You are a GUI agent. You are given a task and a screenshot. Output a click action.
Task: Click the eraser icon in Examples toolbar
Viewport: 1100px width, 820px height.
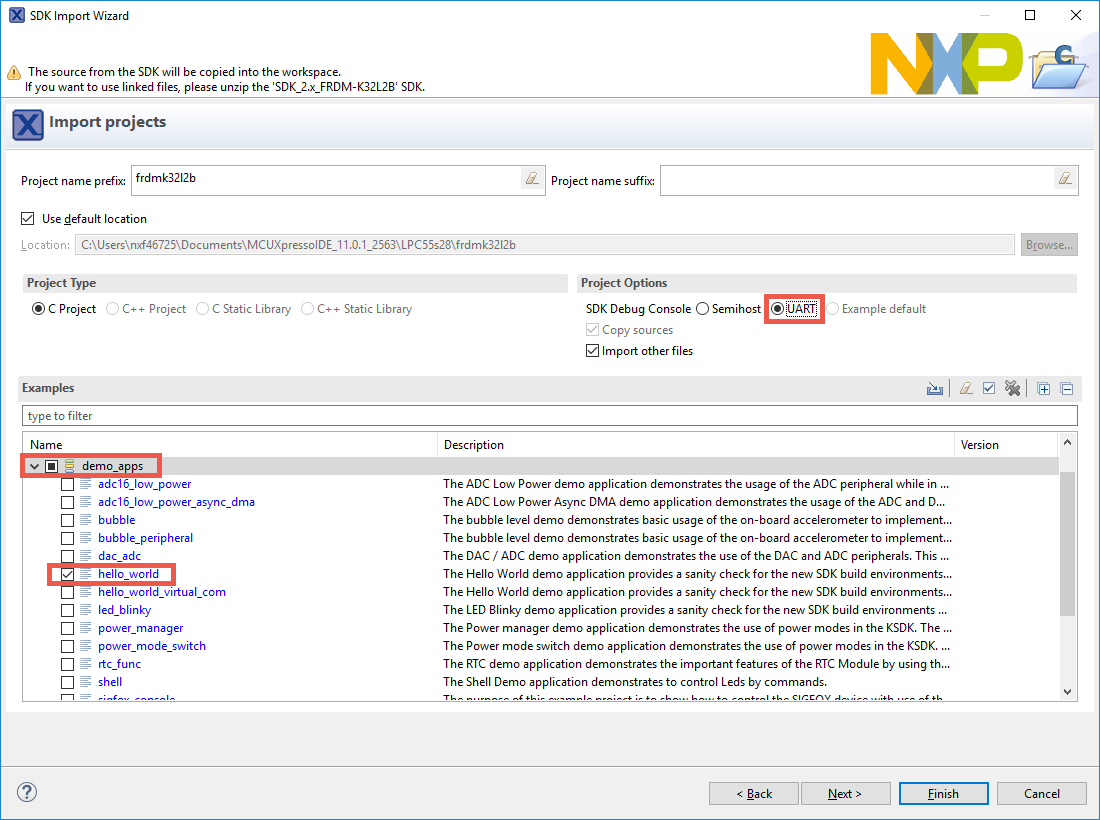966,389
